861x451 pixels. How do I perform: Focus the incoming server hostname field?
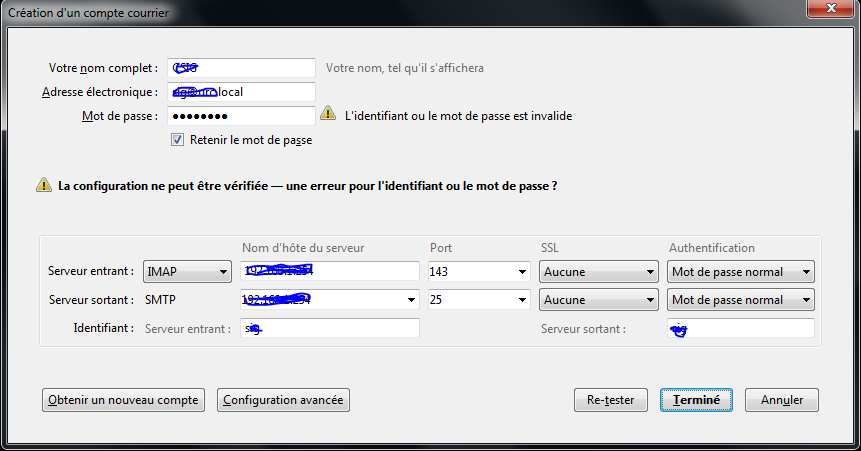330,271
